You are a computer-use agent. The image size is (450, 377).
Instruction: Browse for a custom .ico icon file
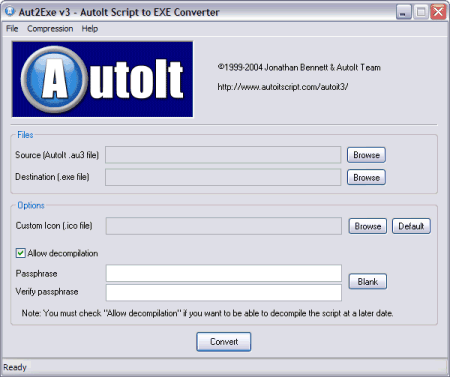click(368, 226)
